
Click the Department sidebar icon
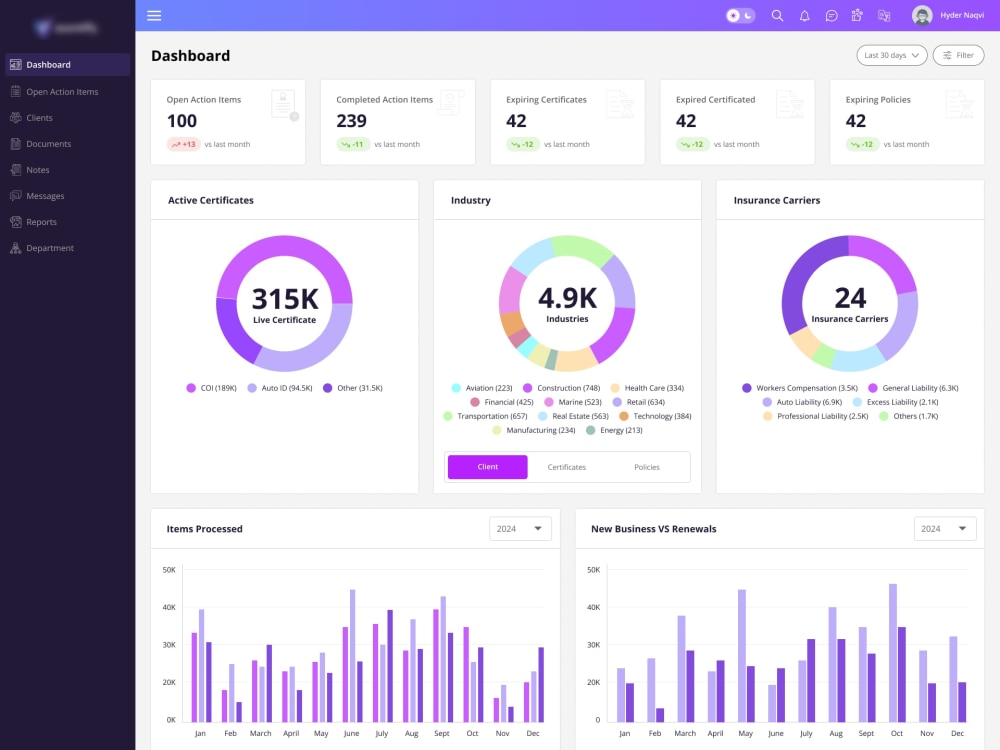click(16, 248)
